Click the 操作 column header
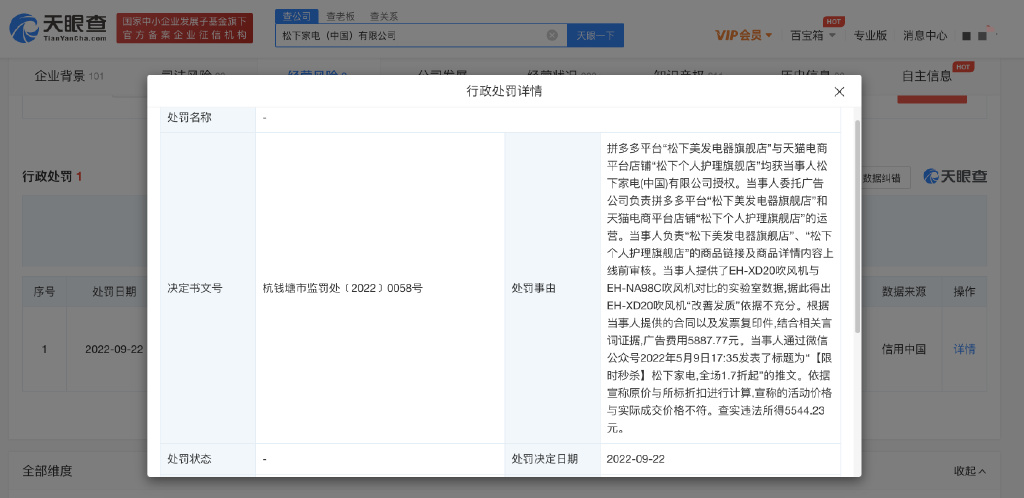Image resolution: width=1024 pixels, height=498 pixels. 964,292
